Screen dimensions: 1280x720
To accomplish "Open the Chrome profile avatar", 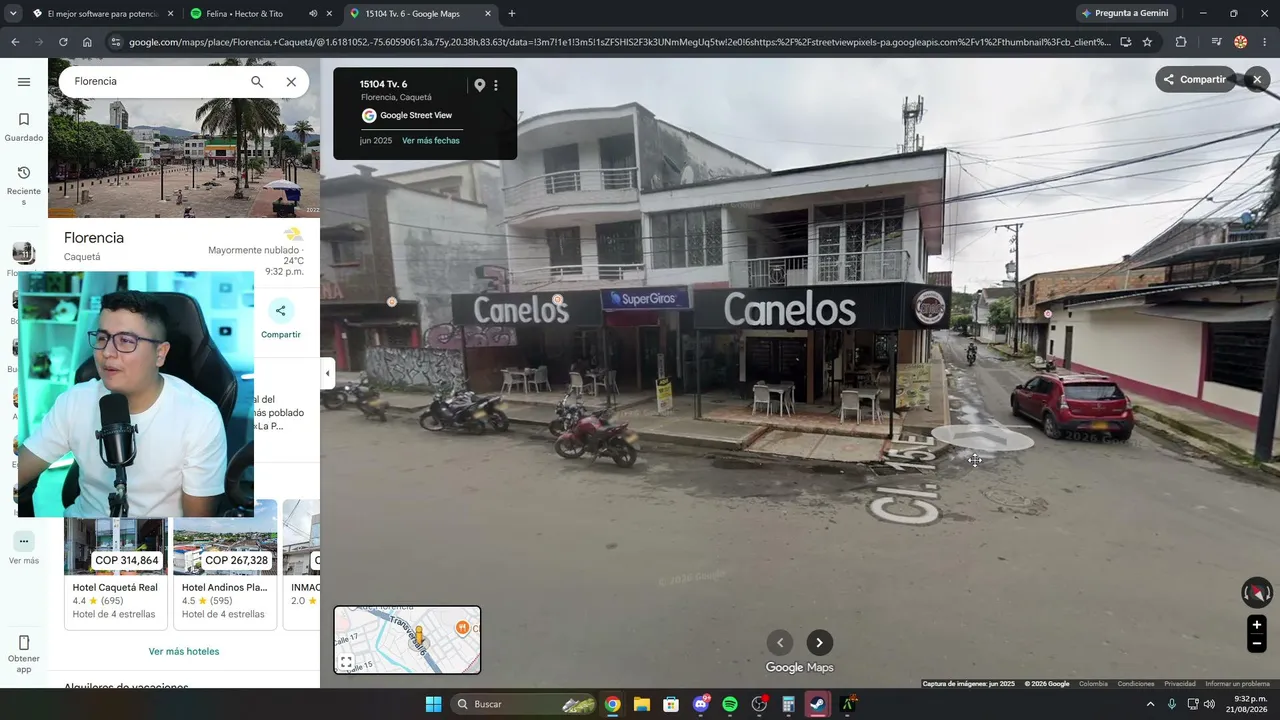I will pos(1241,42).
